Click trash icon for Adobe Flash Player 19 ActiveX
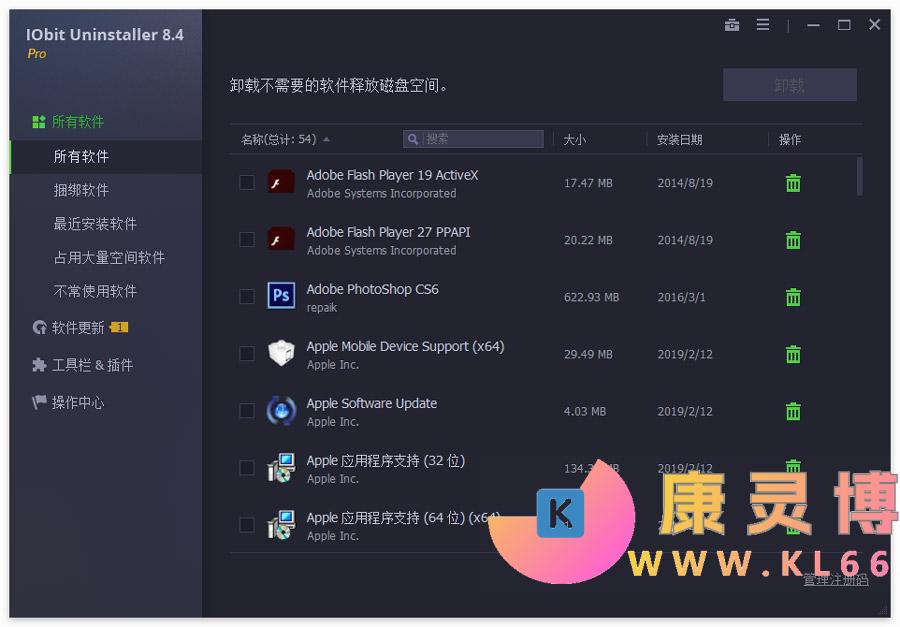Screen dimensions: 900x627 pyautogui.click(x=793, y=183)
